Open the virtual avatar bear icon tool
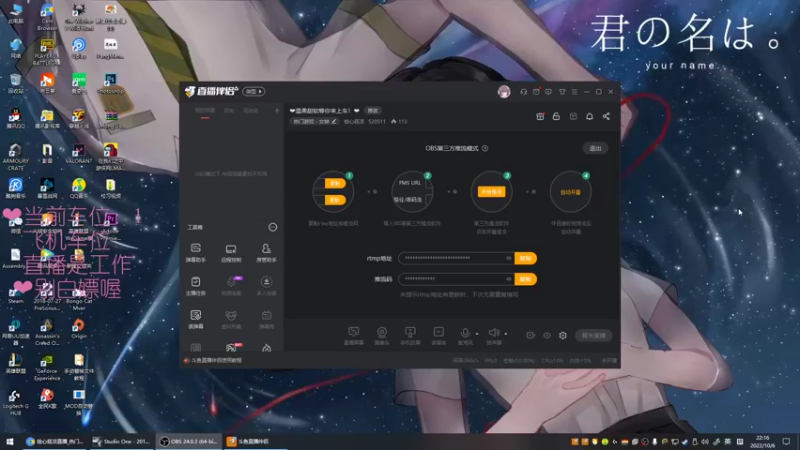The height and width of the screenshot is (450, 800). (x=231, y=319)
